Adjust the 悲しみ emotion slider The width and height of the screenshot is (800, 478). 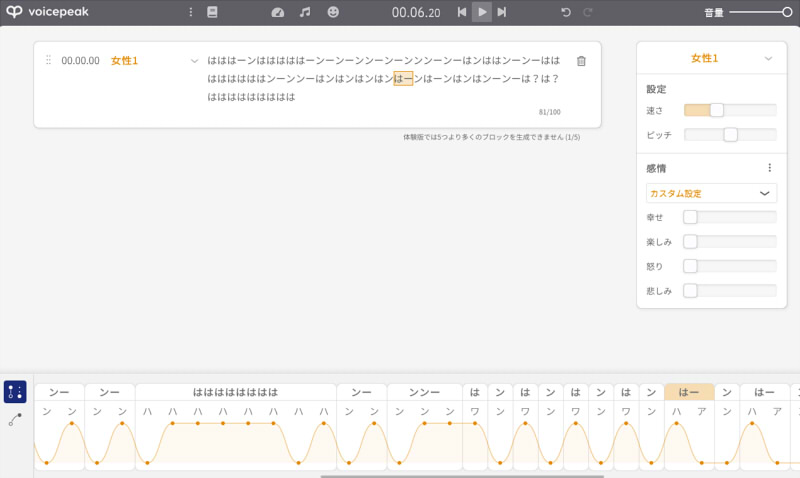coord(730,290)
